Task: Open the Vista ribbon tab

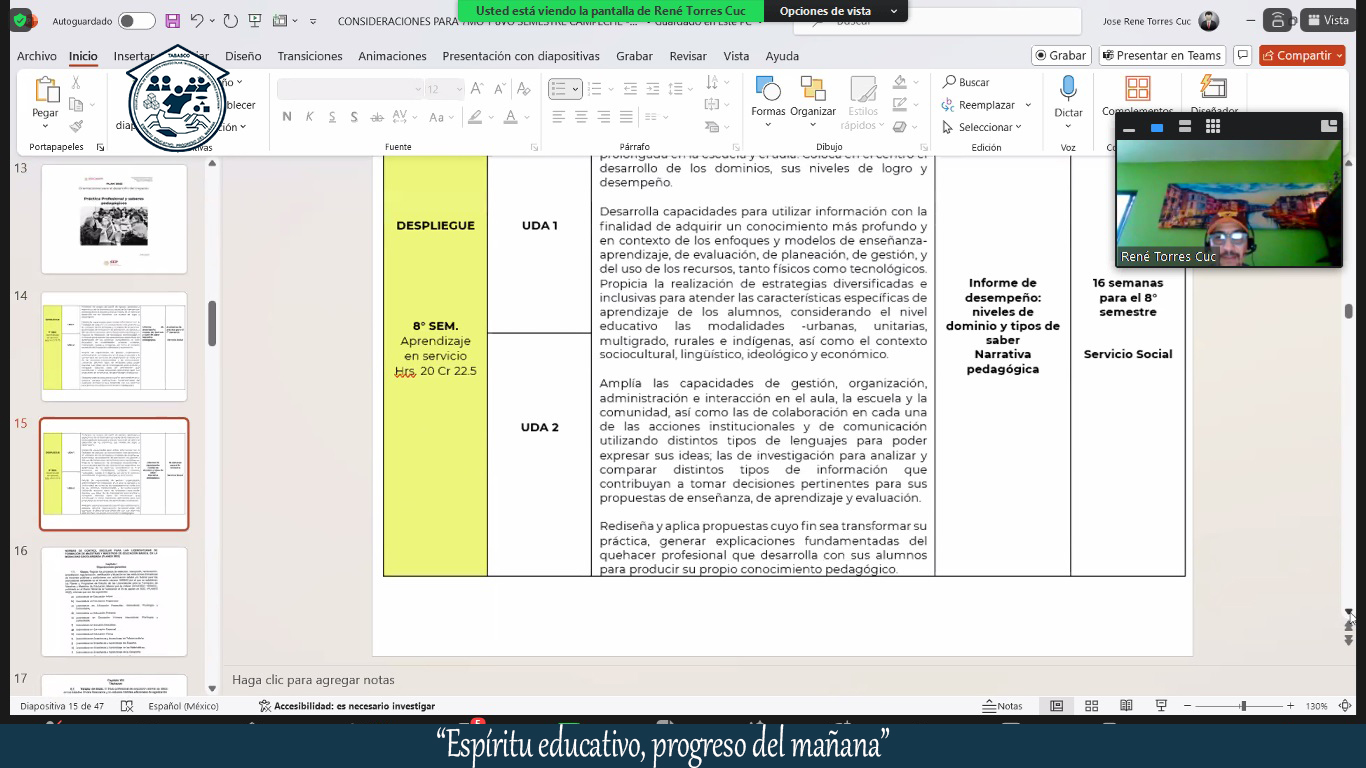Action: tap(736, 56)
